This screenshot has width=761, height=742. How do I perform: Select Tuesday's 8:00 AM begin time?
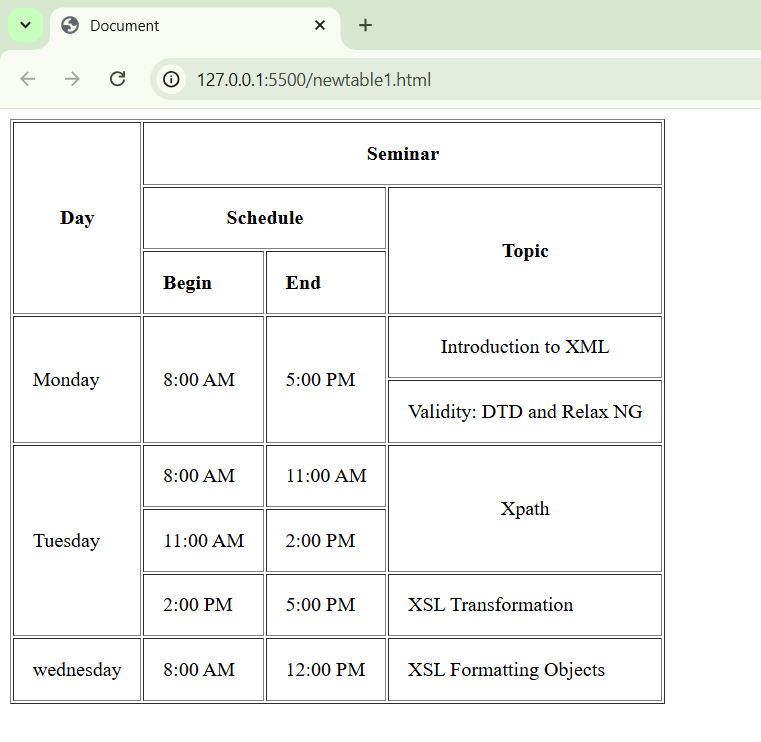click(x=203, y=476)
